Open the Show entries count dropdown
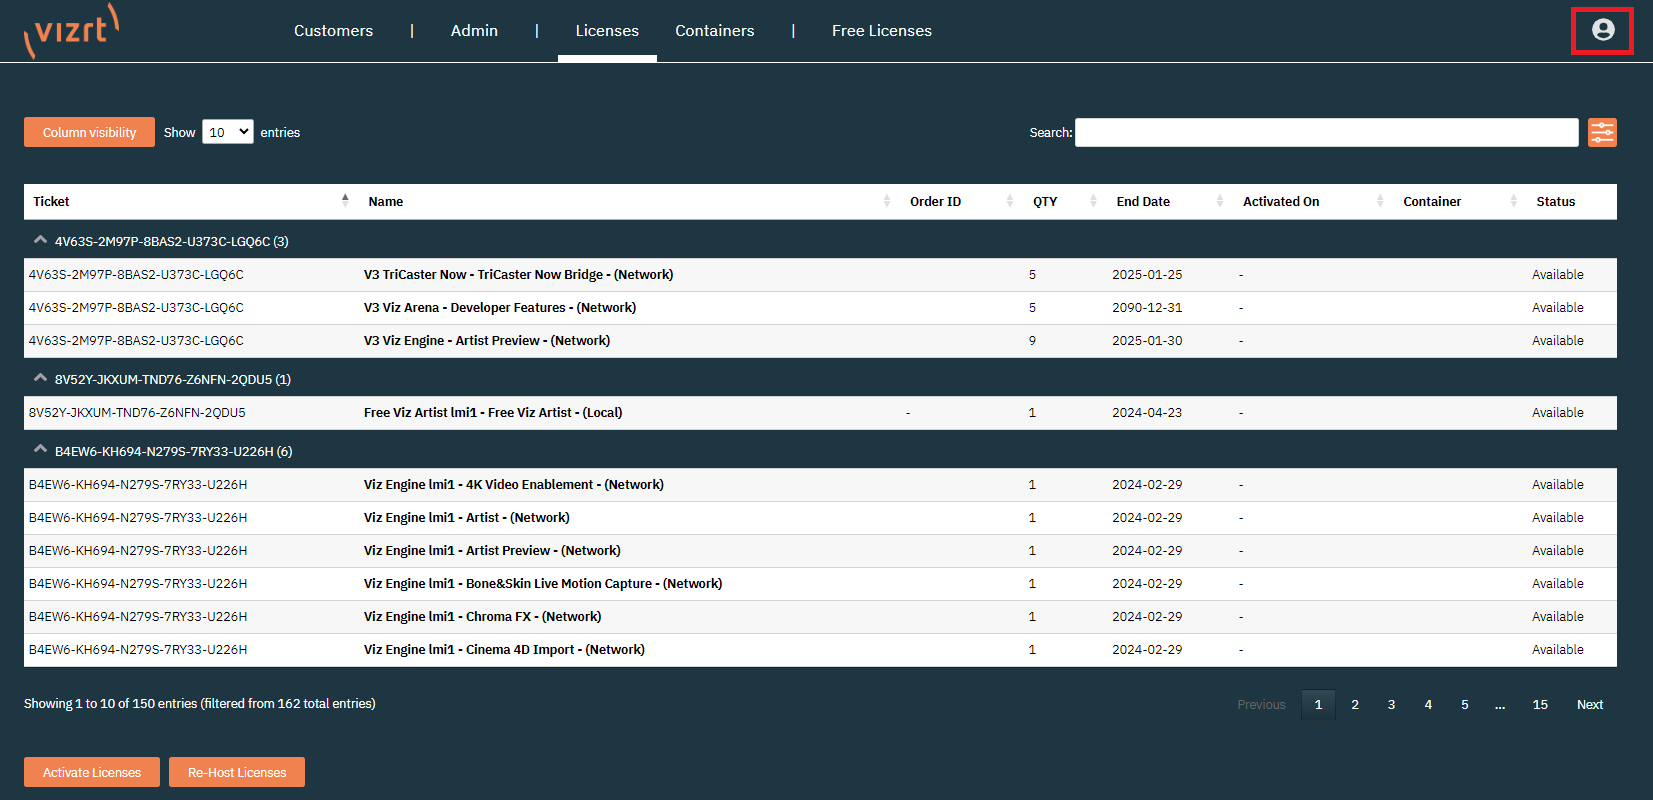The image size is (1653, 800). pyautogui.click(x=227, y=132)
